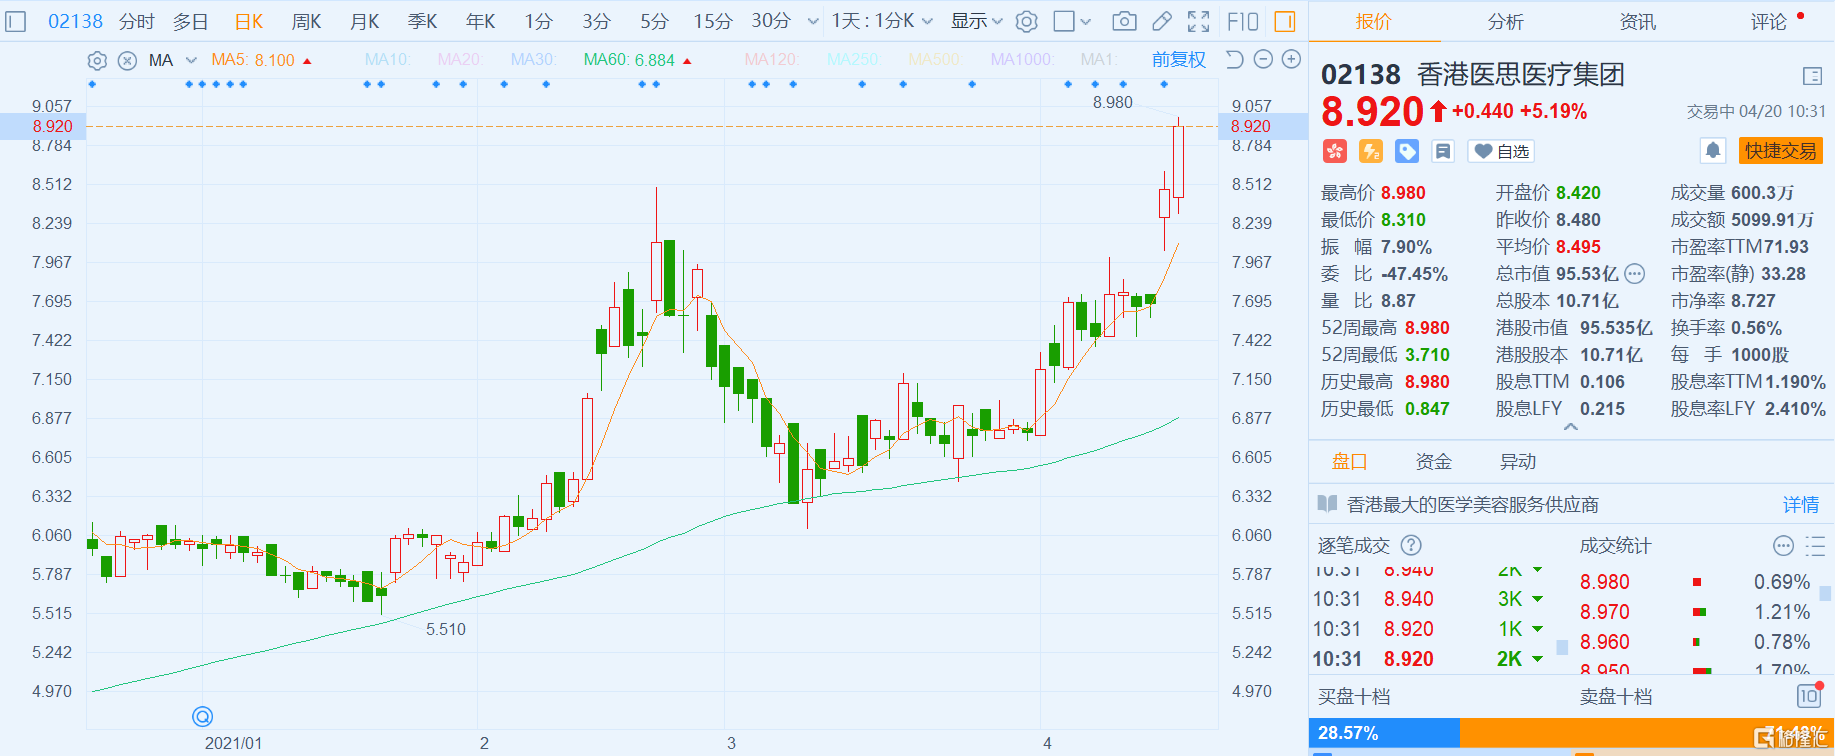Select the pencil drawing tool
This screenshot has width=1835, height=756.
click(x=1161, y=21)
